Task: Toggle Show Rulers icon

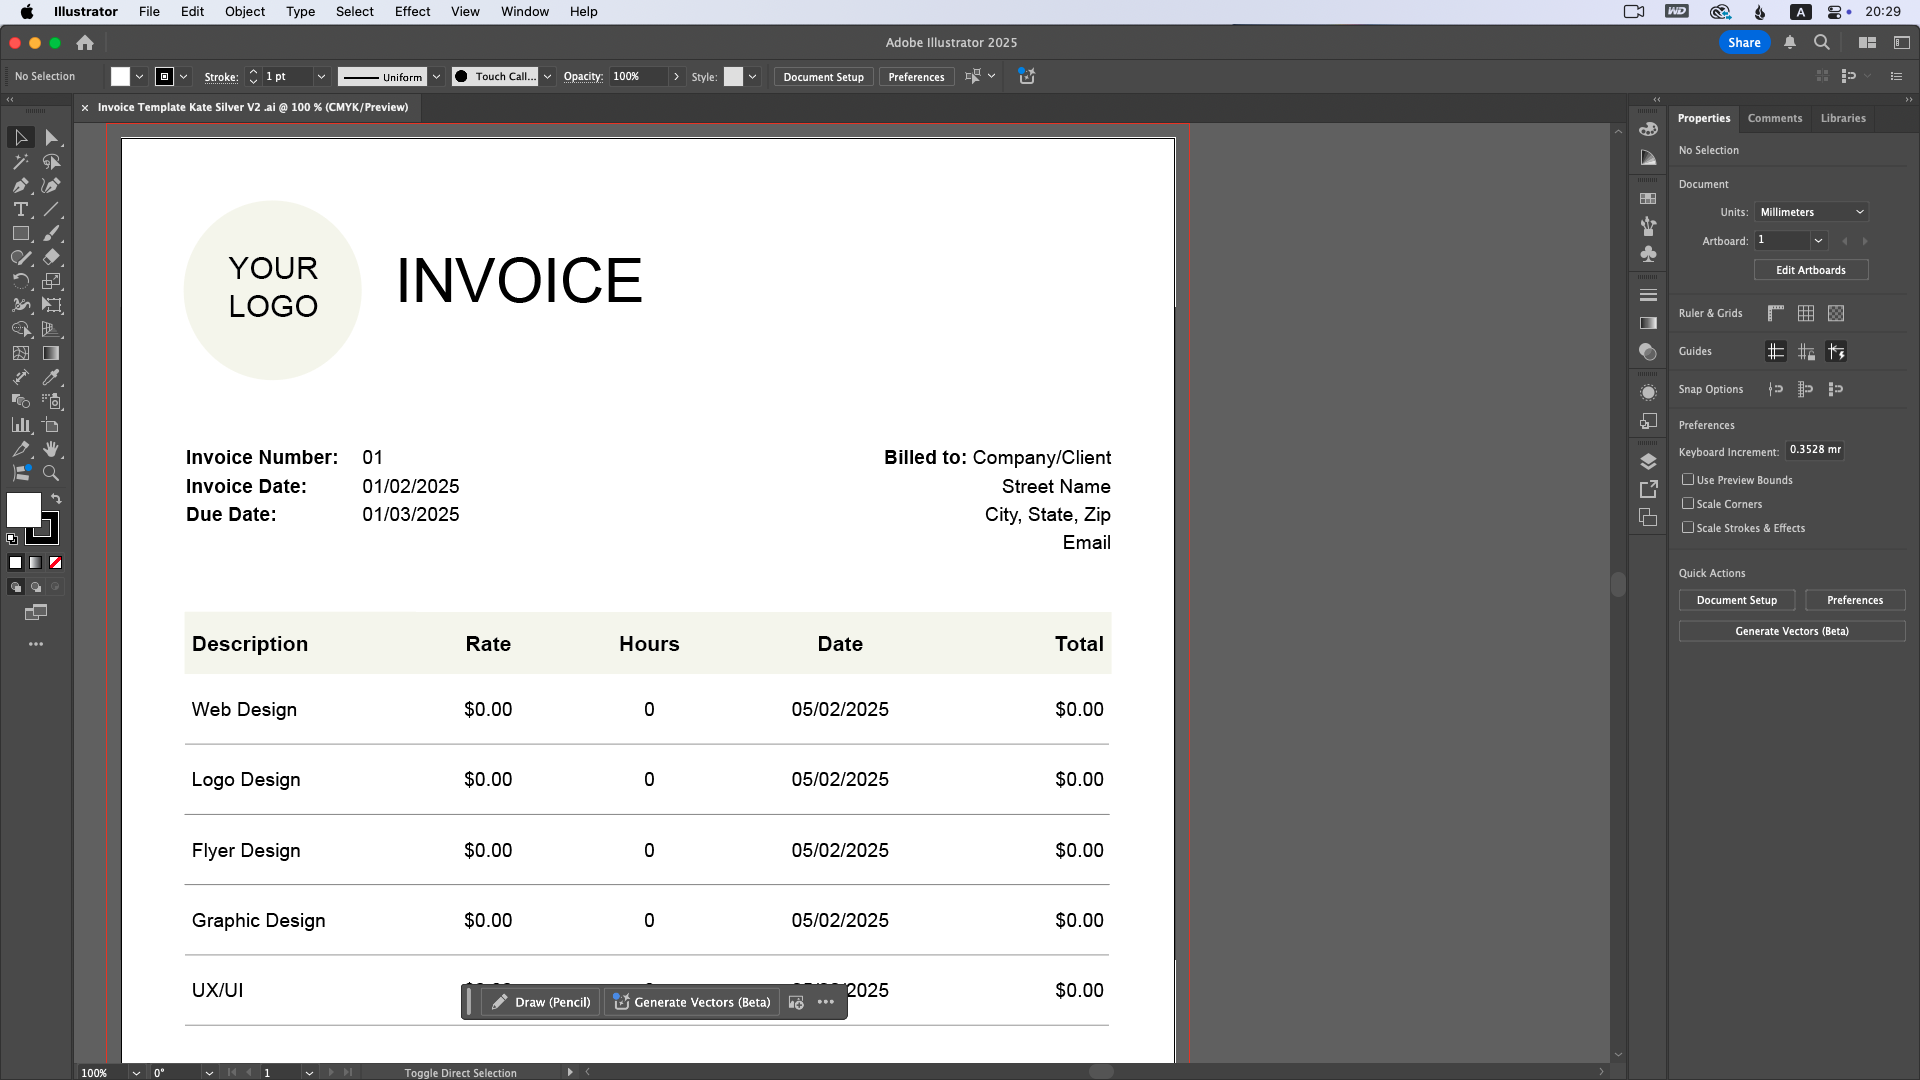Action: (x=1776, y=313)
